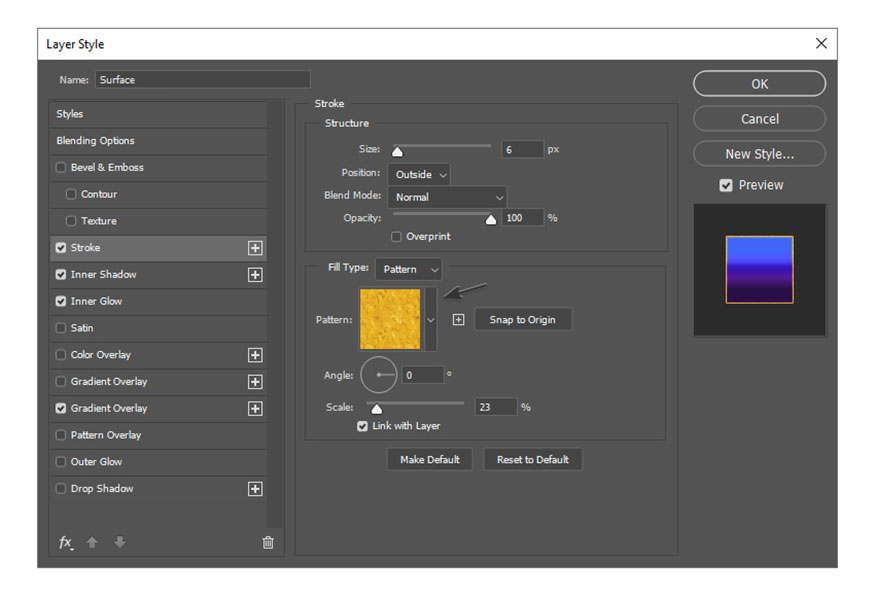This screenshot has height=597, width=875.
Task: Click the New Style button
Action: click(759, 154)
